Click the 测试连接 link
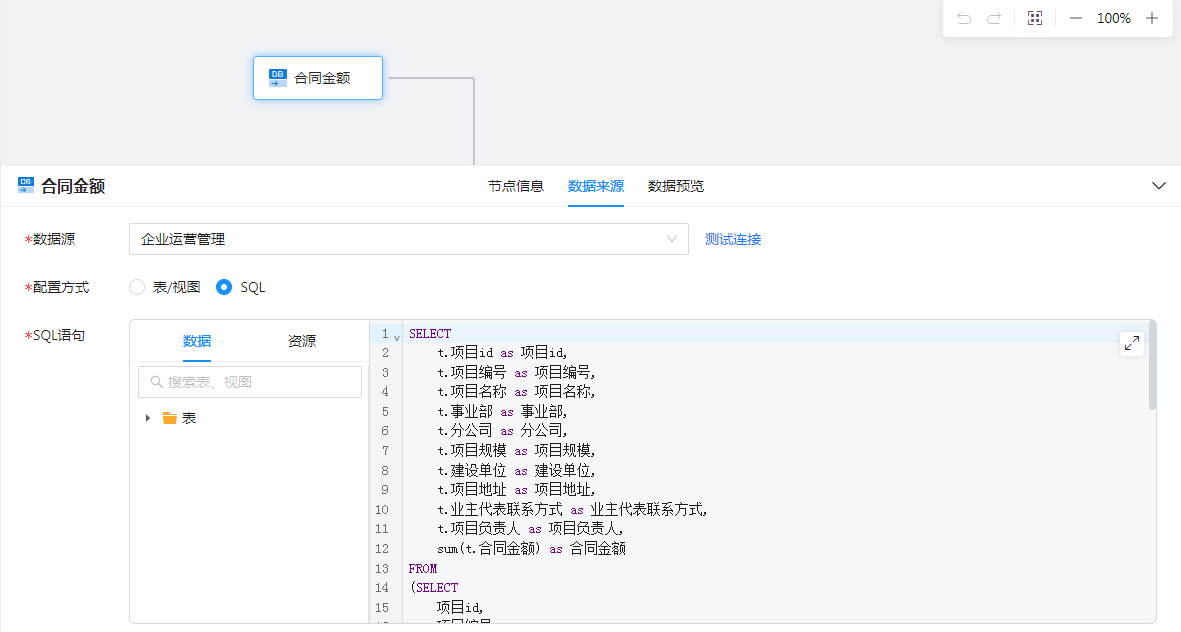This screenshot has height=632, width=1181. tap(733, 239)
